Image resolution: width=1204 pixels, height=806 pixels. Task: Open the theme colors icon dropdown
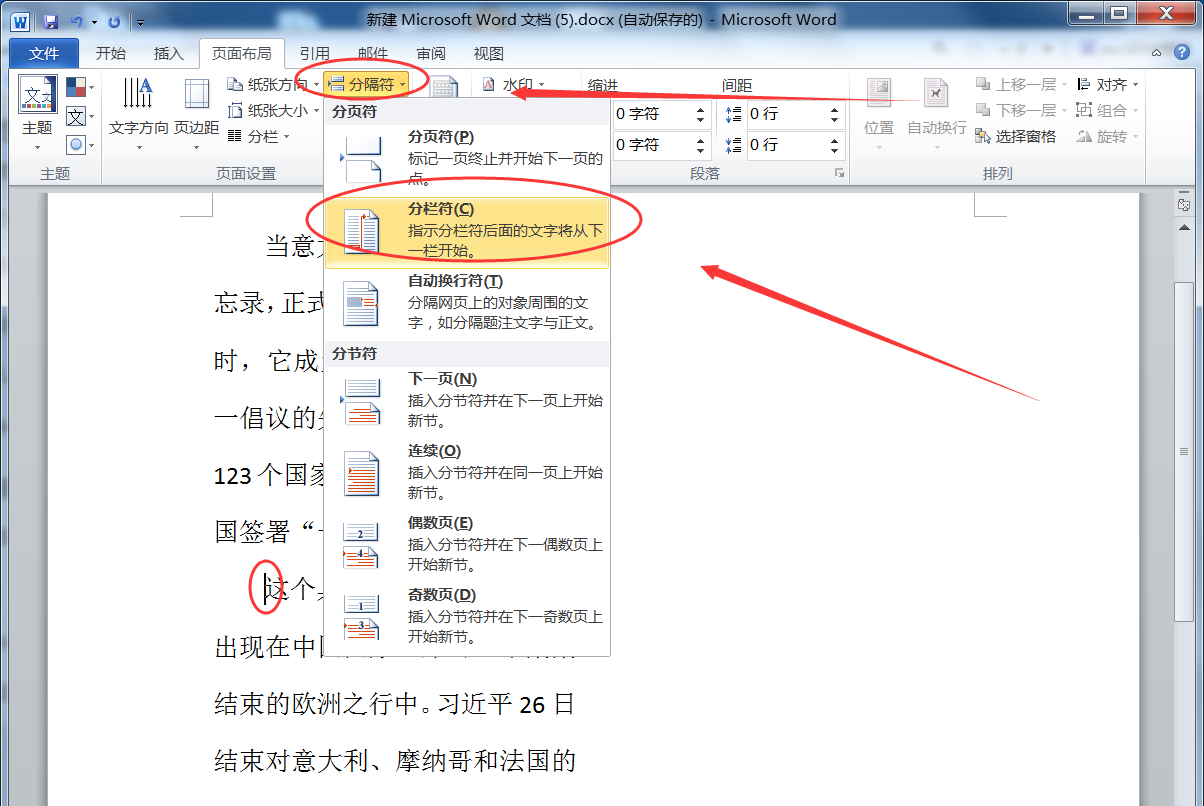coord(80,88)
